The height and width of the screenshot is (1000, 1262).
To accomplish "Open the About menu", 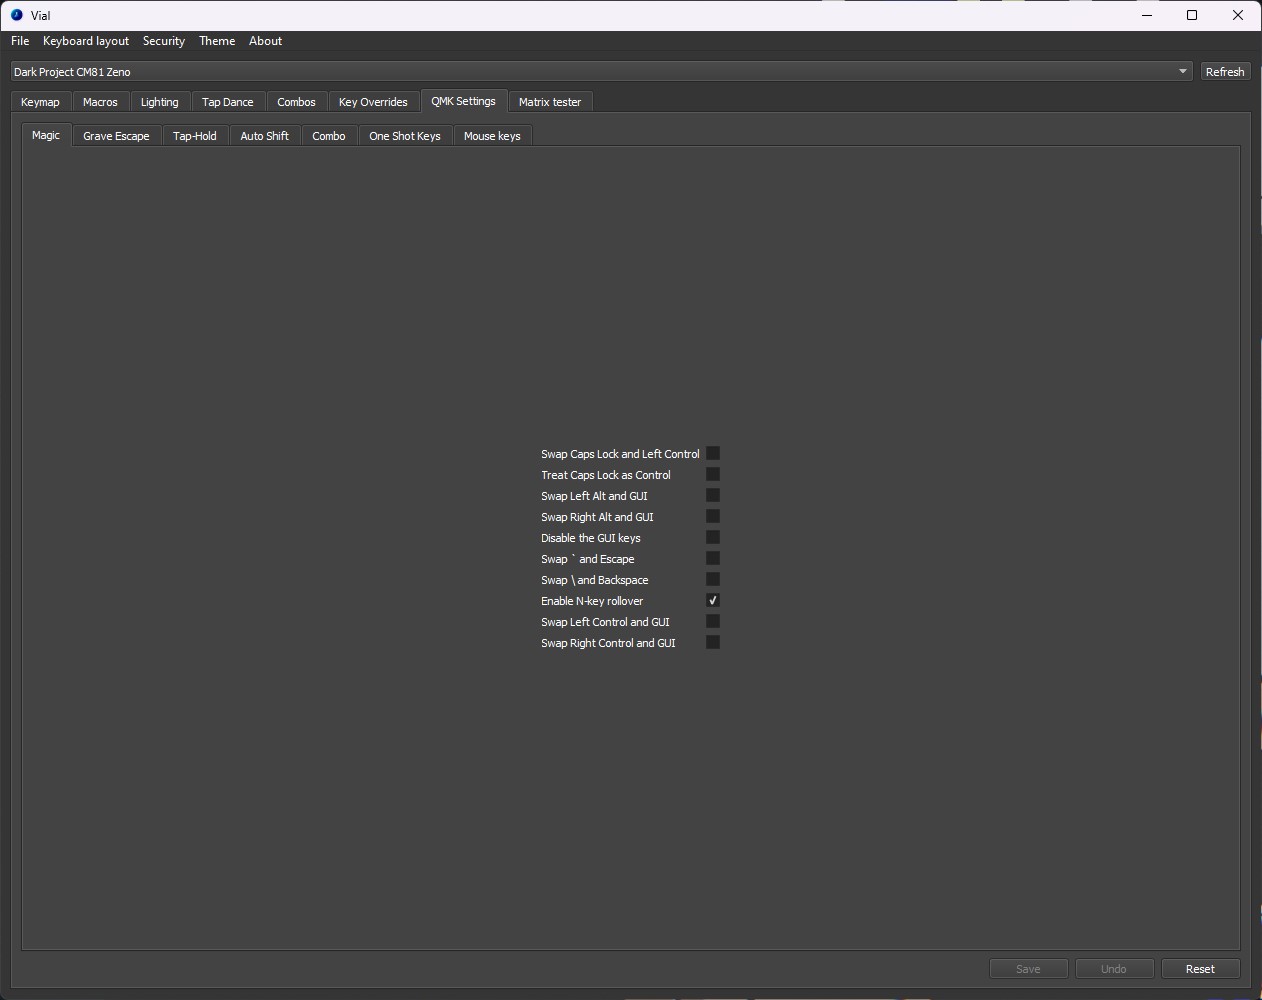I will (266, 41).
